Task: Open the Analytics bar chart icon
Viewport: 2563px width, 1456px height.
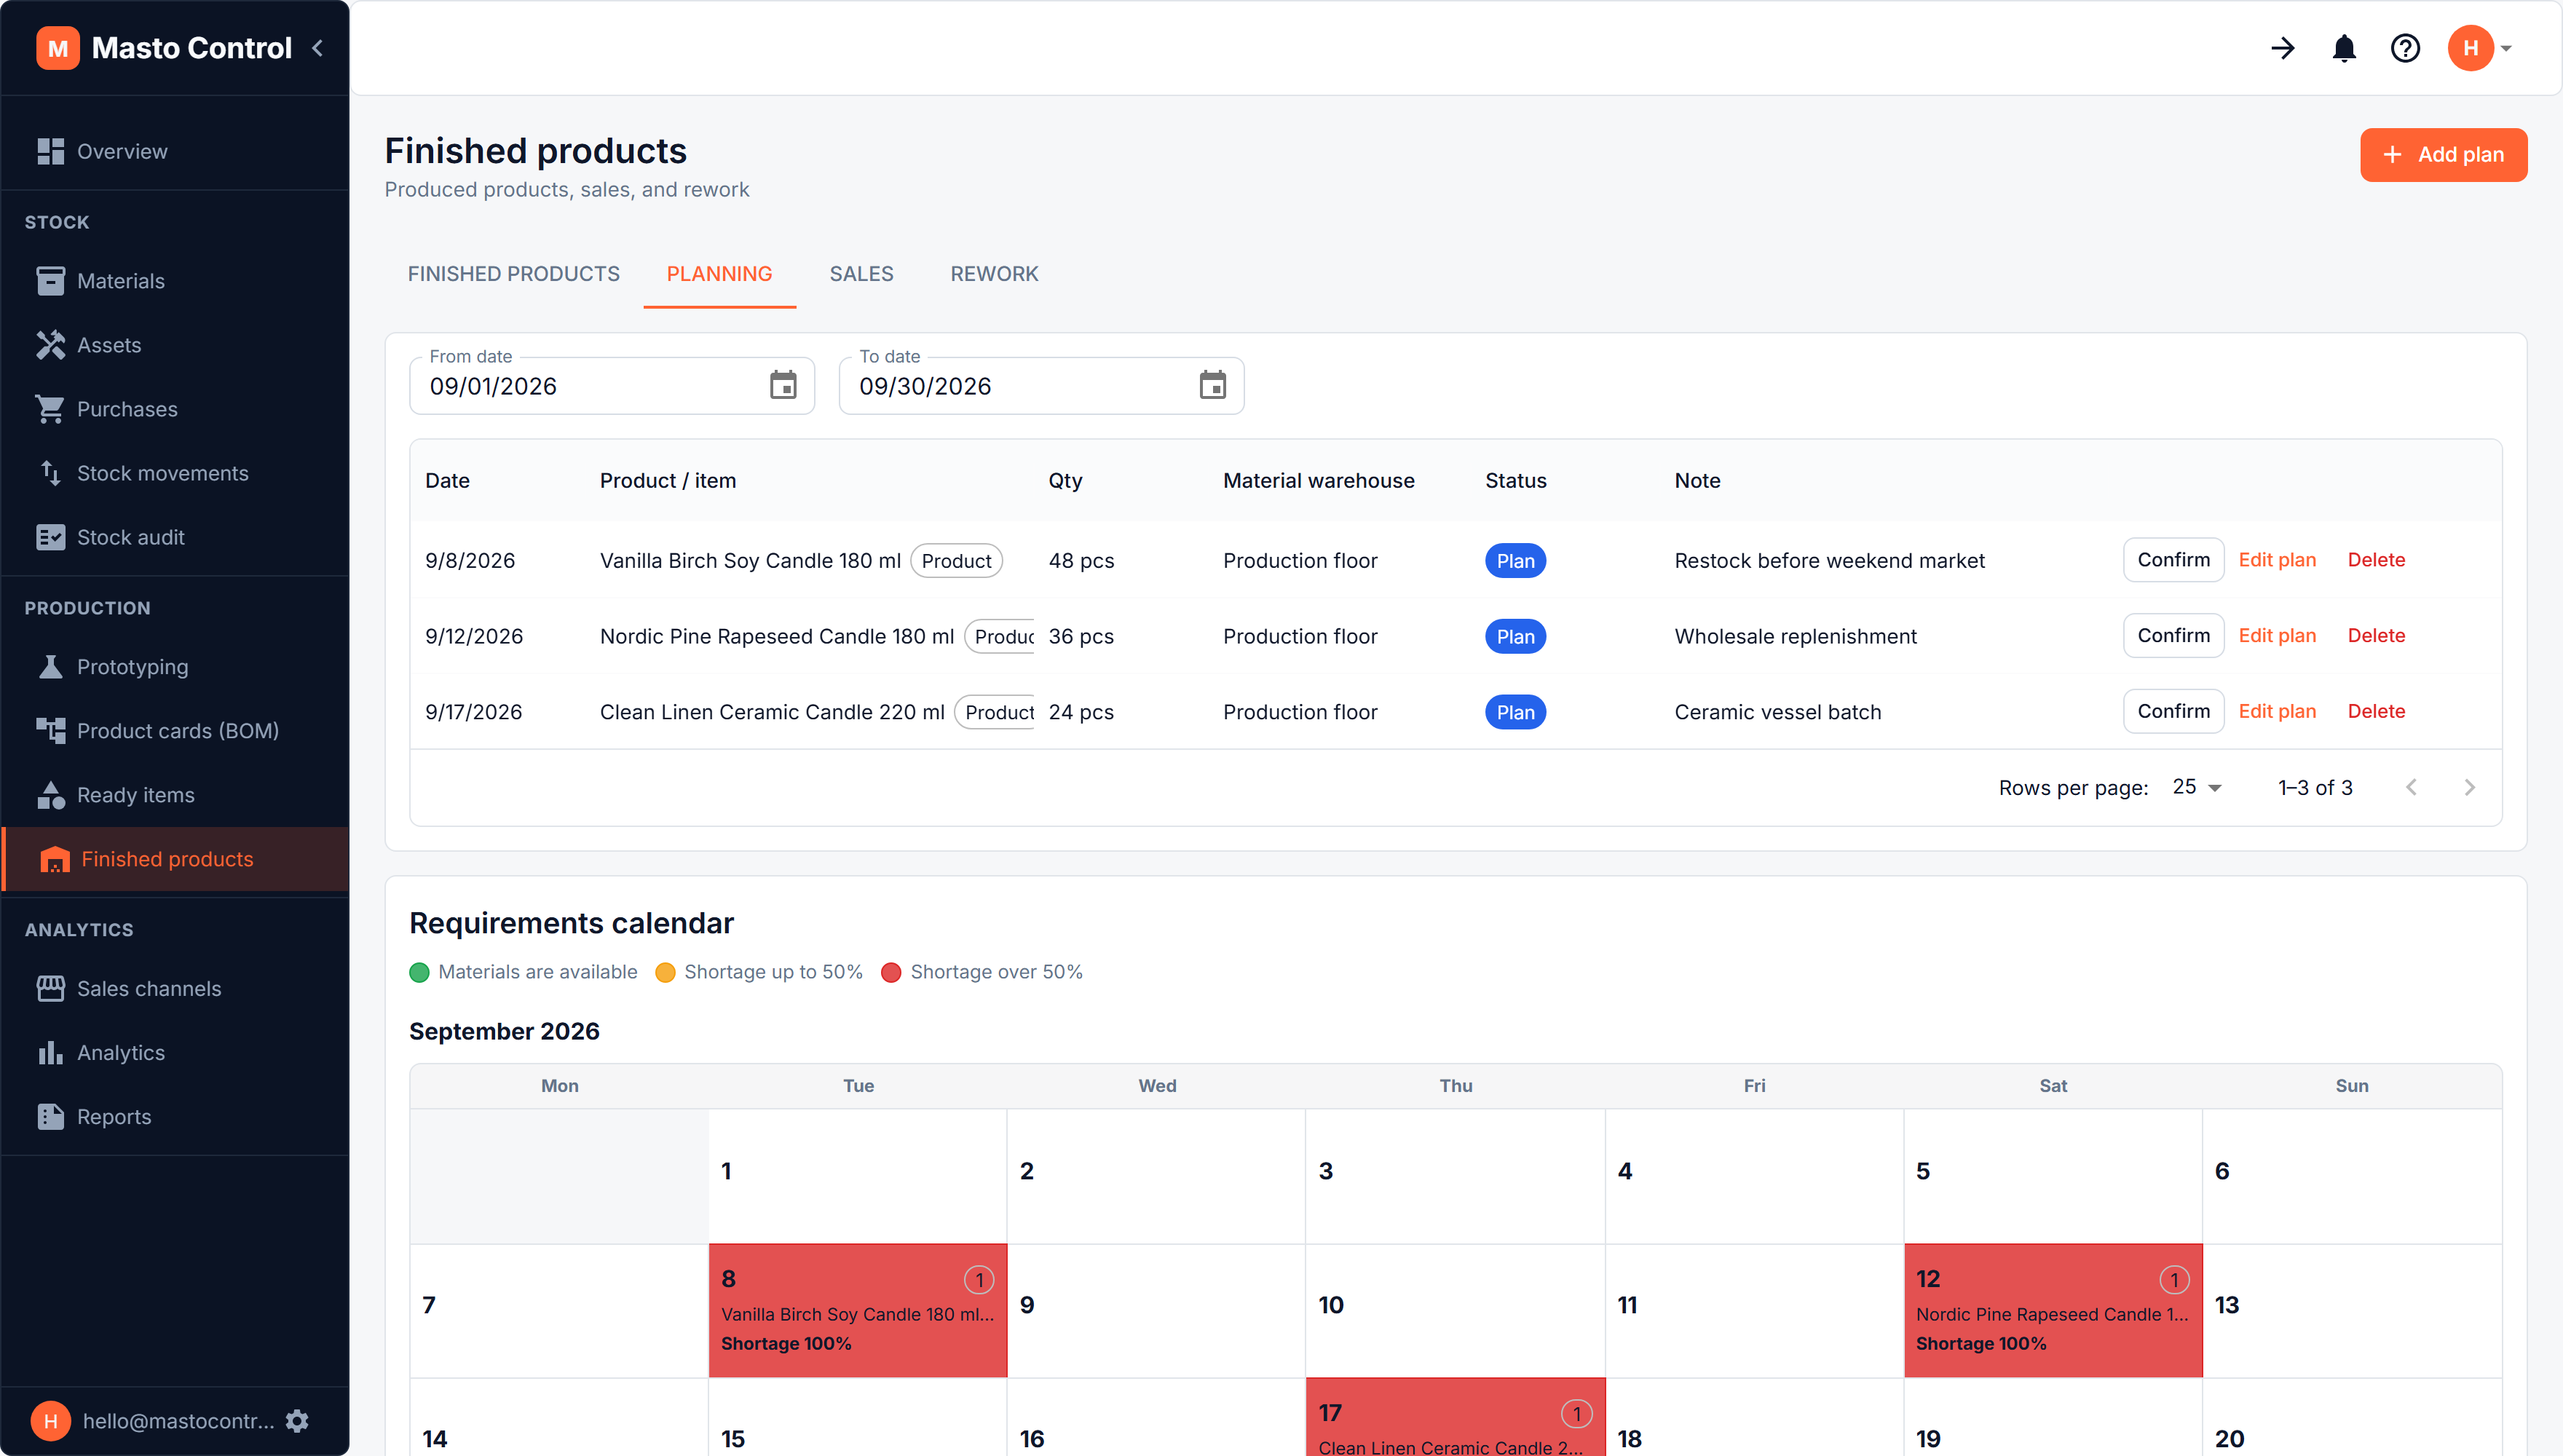Action: (50, 1053)
